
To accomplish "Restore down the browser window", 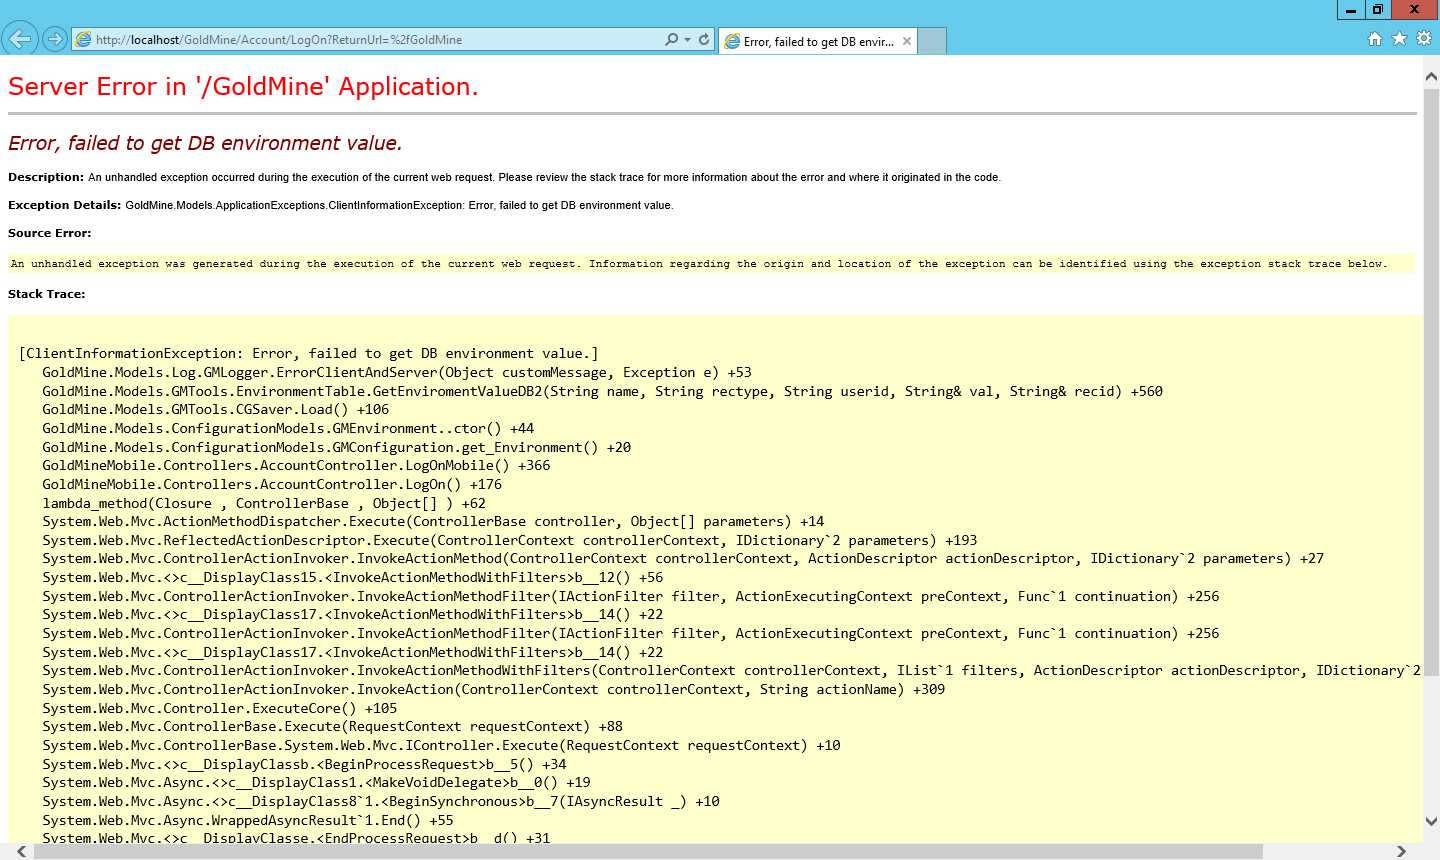I will (1378, 10).
